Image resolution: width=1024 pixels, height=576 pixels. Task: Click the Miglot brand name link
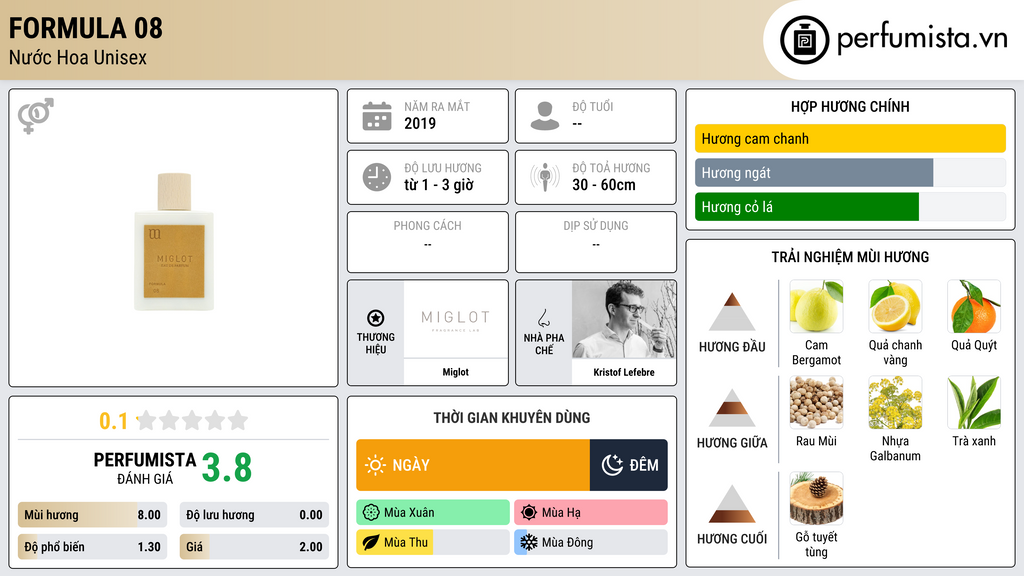455,372
